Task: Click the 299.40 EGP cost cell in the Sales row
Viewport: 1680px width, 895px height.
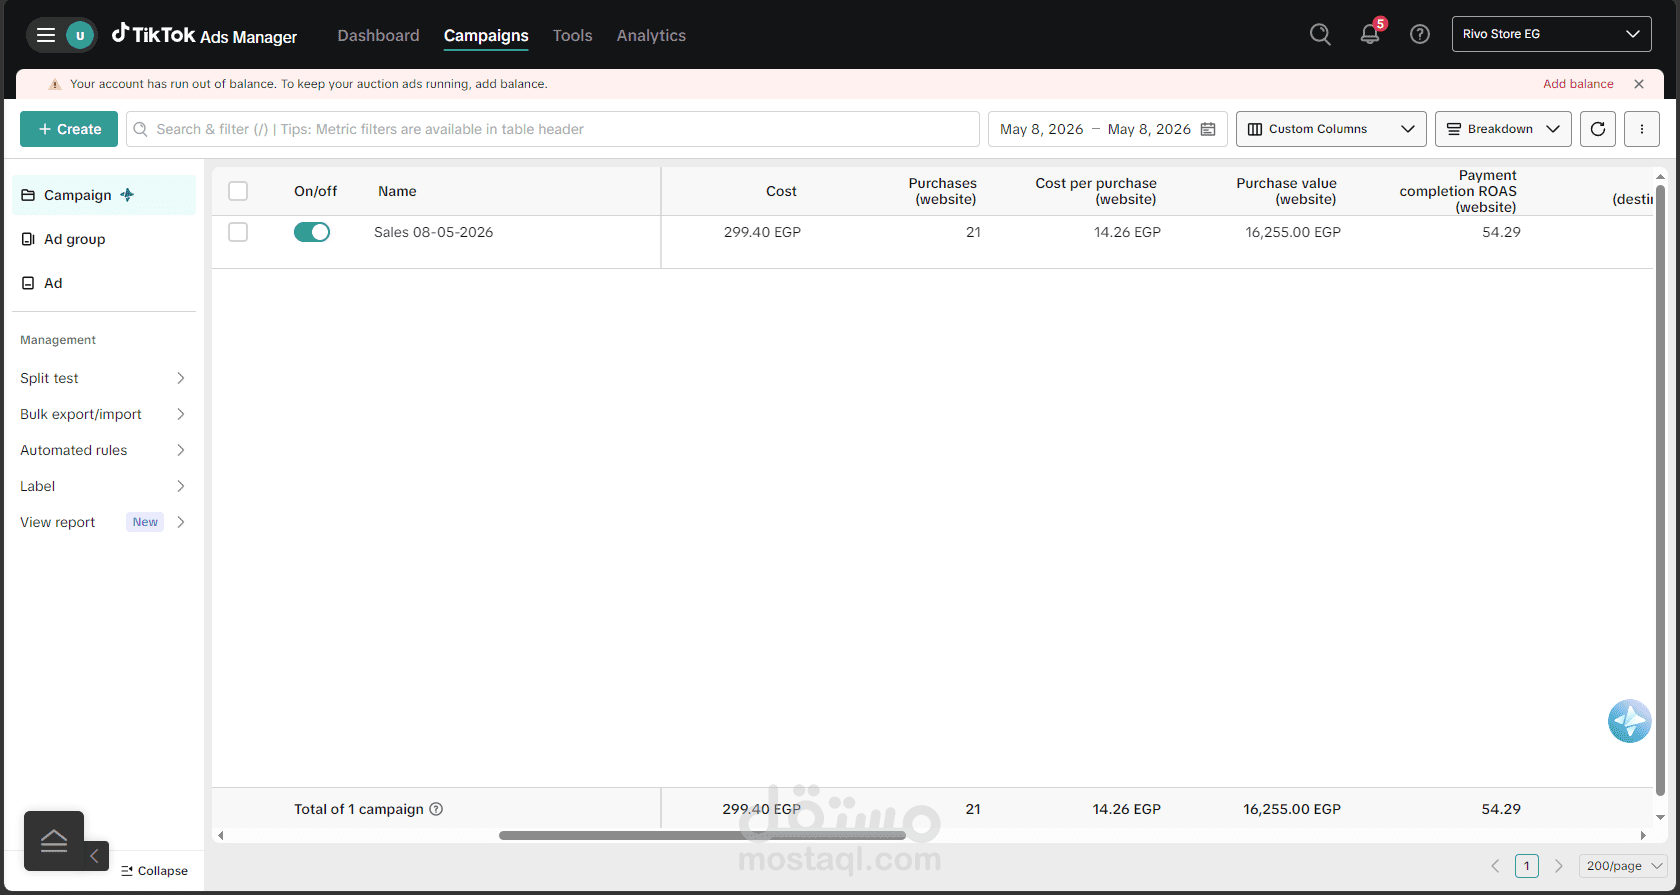Action: (762, 232)
